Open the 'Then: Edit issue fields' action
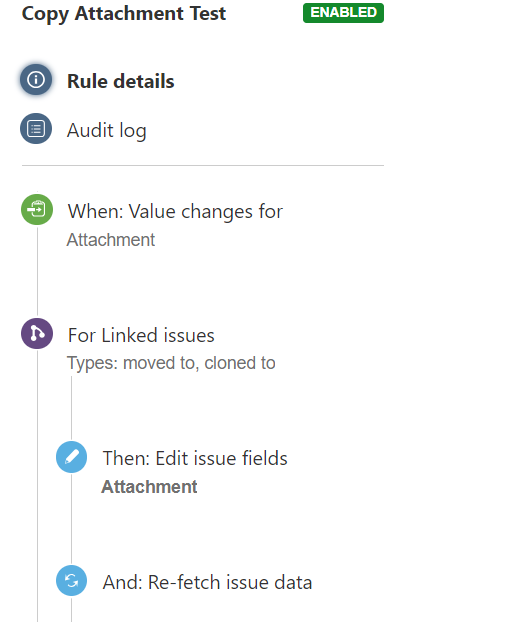 point(195,459)
